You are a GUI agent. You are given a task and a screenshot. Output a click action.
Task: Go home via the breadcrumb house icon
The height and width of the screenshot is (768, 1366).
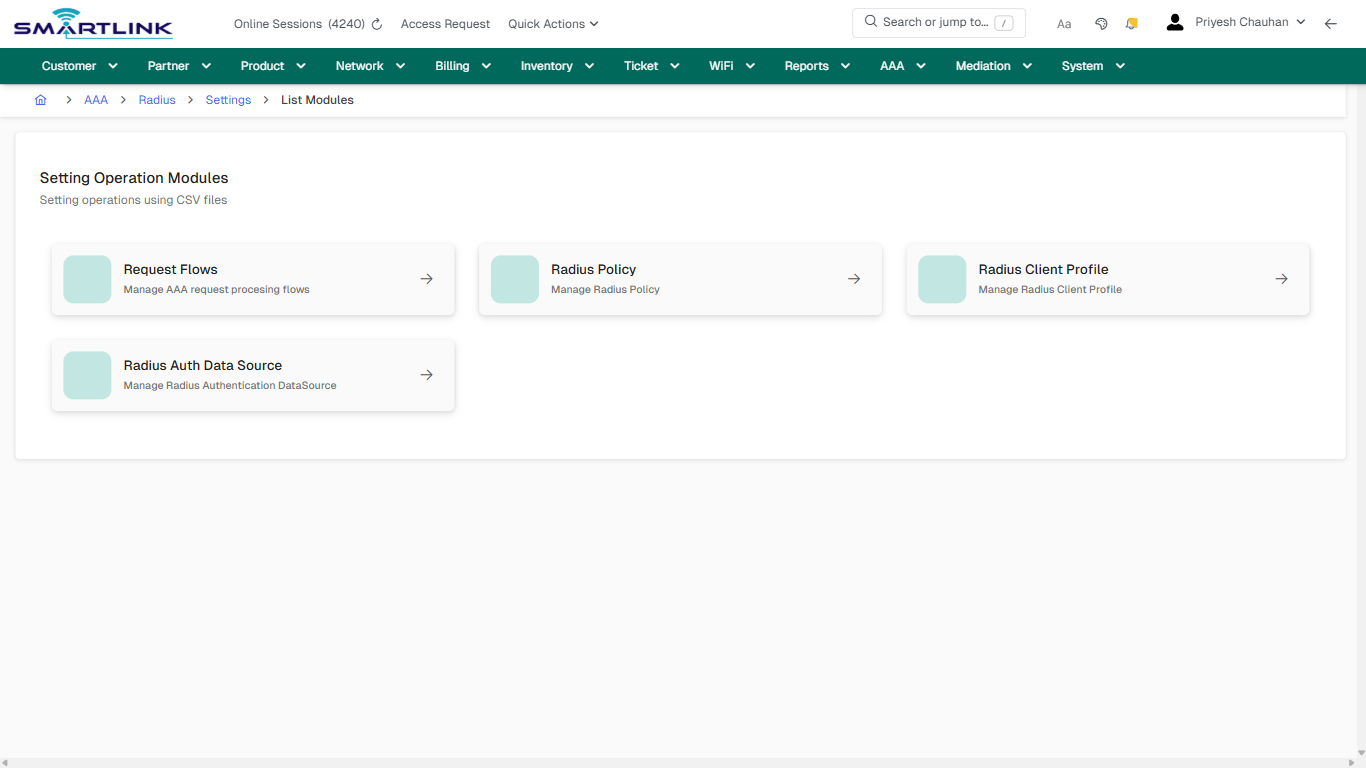pos(40,100)
